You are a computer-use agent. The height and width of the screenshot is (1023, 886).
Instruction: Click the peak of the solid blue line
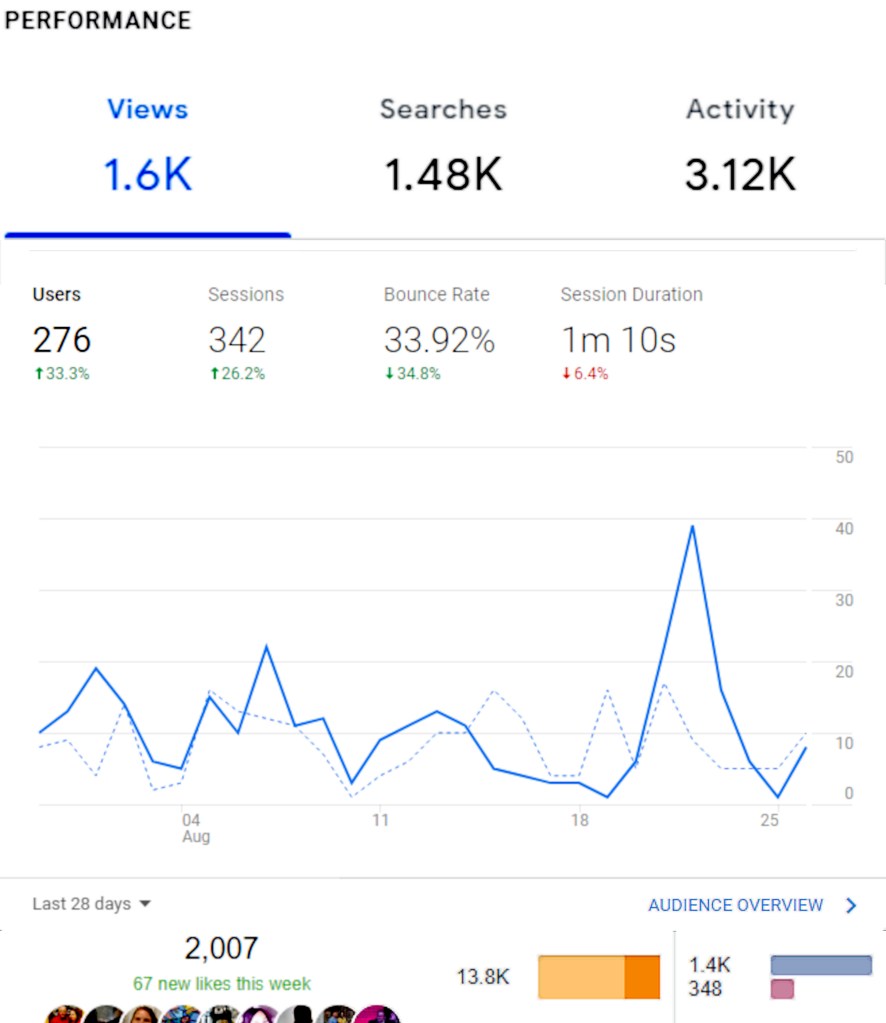pos(691,525)
